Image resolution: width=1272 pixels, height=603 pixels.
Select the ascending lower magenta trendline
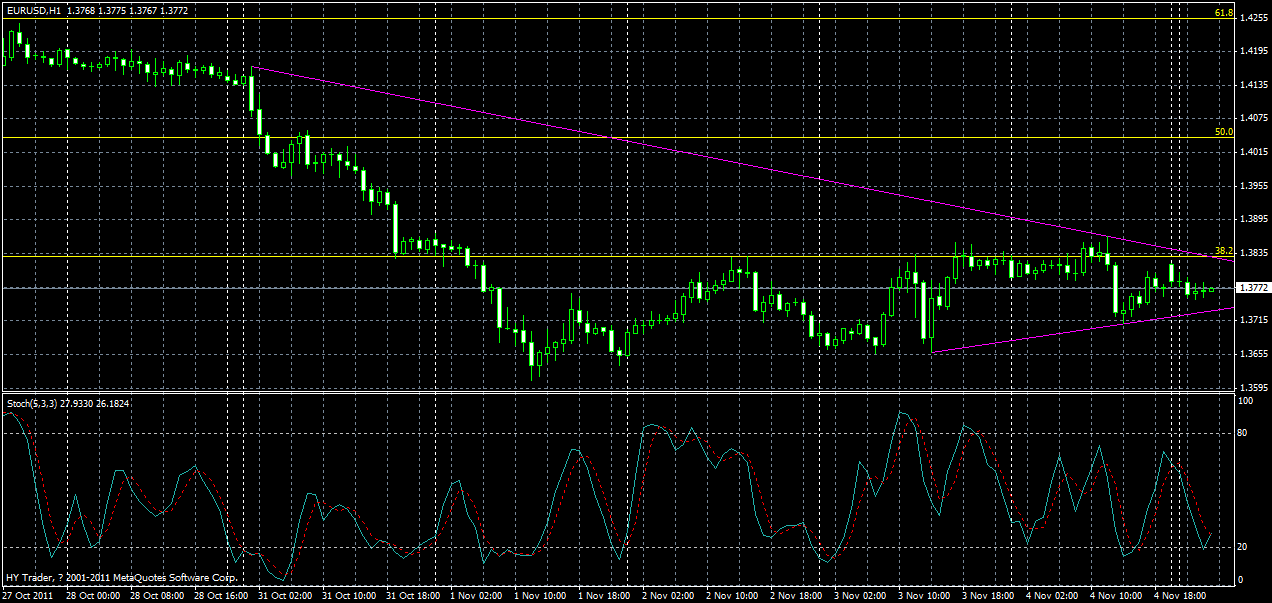(1070, 330)
